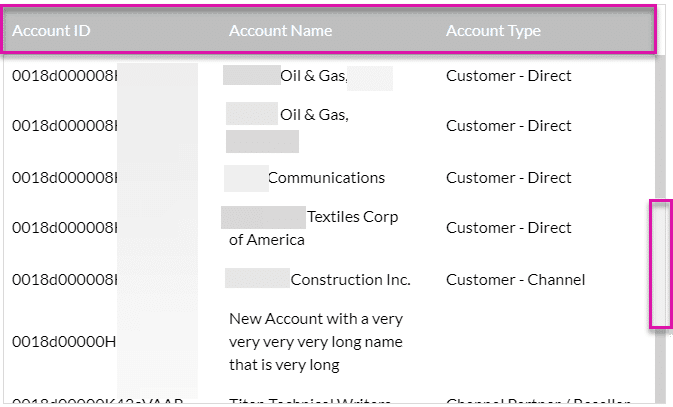Click the Account ID in the Communications row
This screenshot has width=673, height=407.
tap(64, 178)
